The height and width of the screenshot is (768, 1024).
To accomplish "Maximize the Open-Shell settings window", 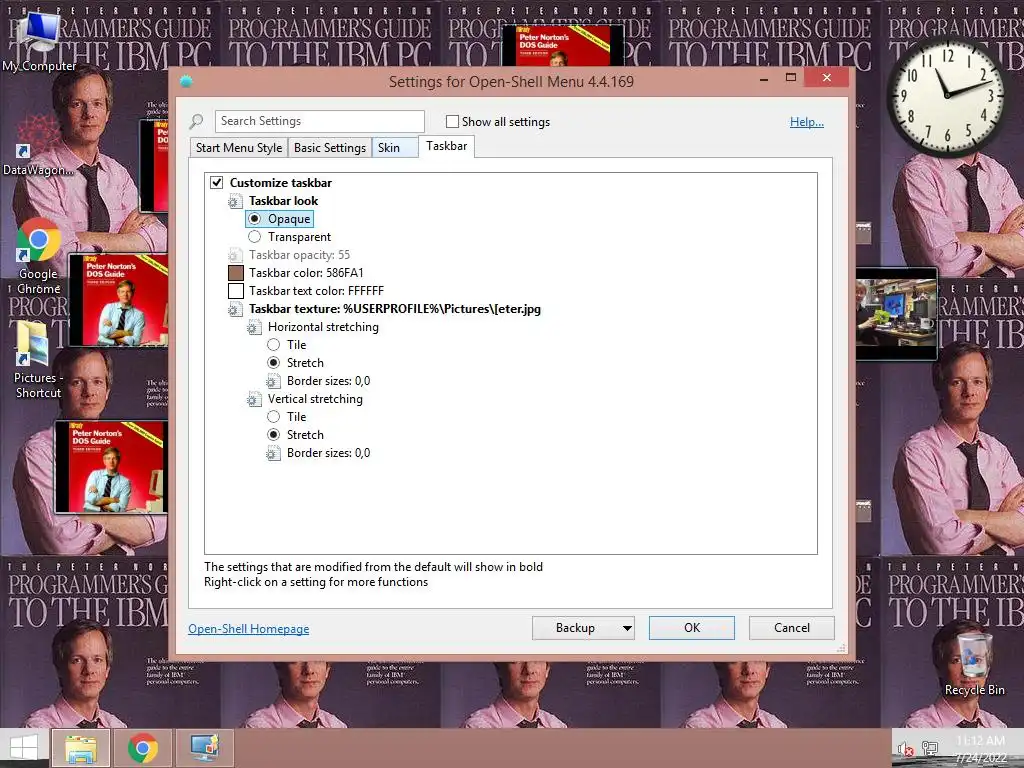I will tap(791, 78).
